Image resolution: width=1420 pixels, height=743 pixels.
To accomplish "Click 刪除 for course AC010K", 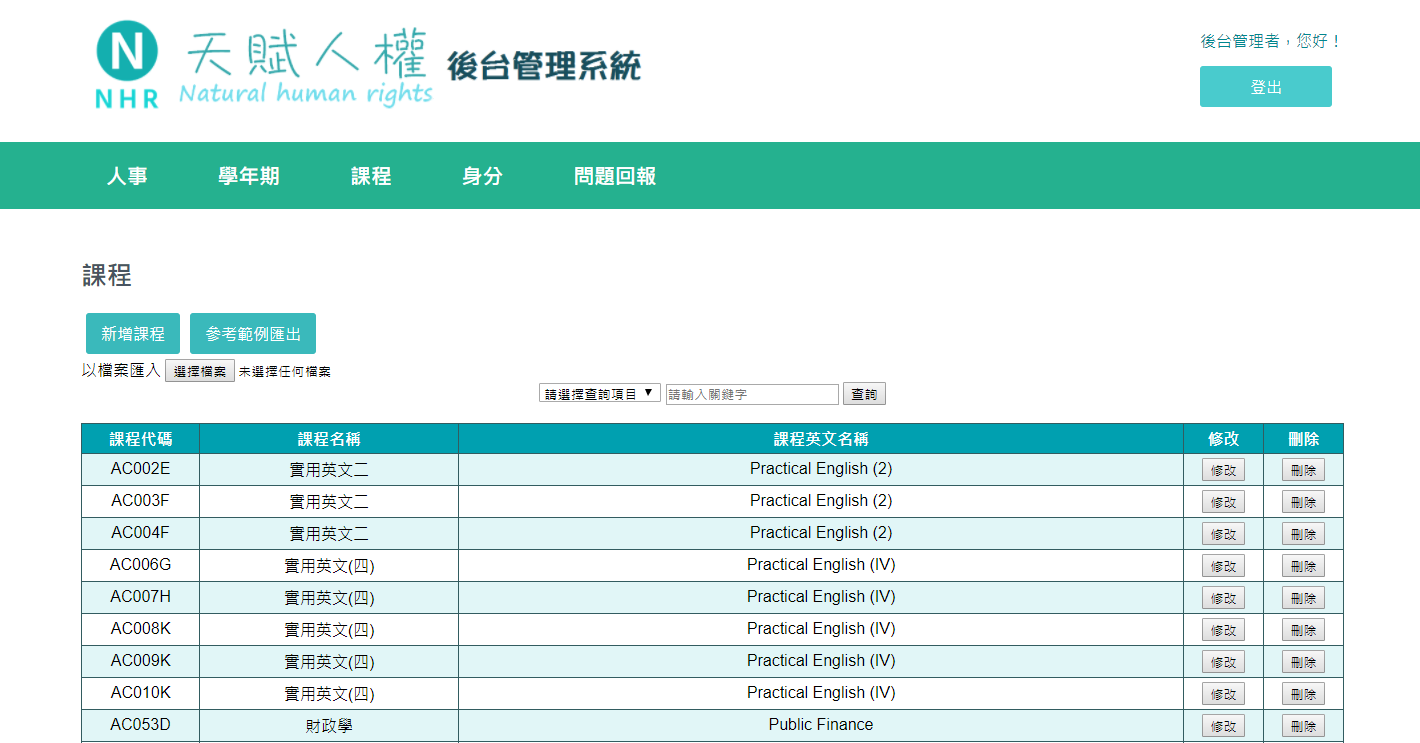I will point(1303,694).
